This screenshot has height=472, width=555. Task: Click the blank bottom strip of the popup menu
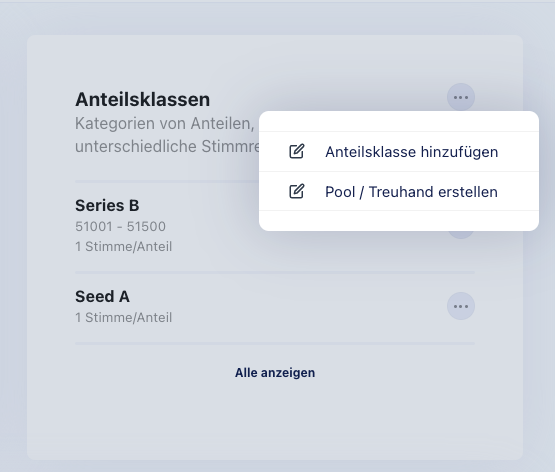point(399,221)
